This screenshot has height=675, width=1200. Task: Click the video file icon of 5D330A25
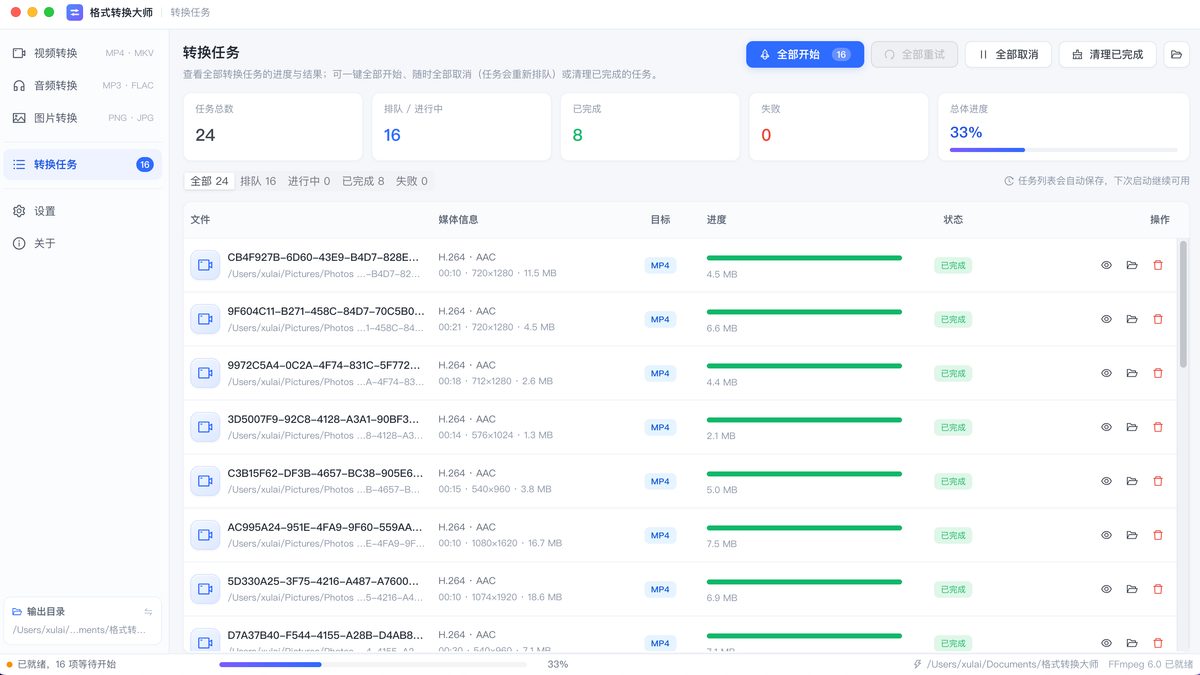(x=205, y=589)
